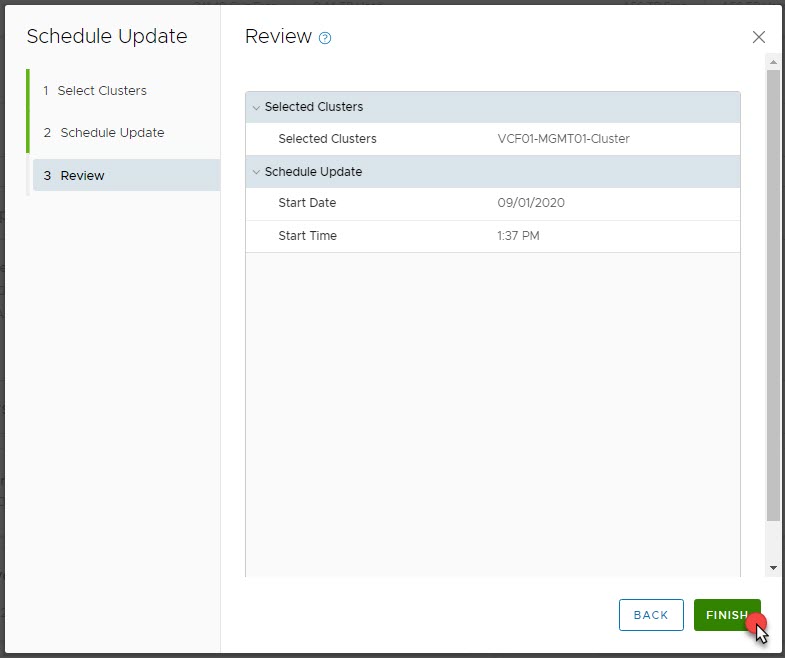Screen dimensions: 785x658
Task: Click the Start Time label
Action: [x=307, y=236]
